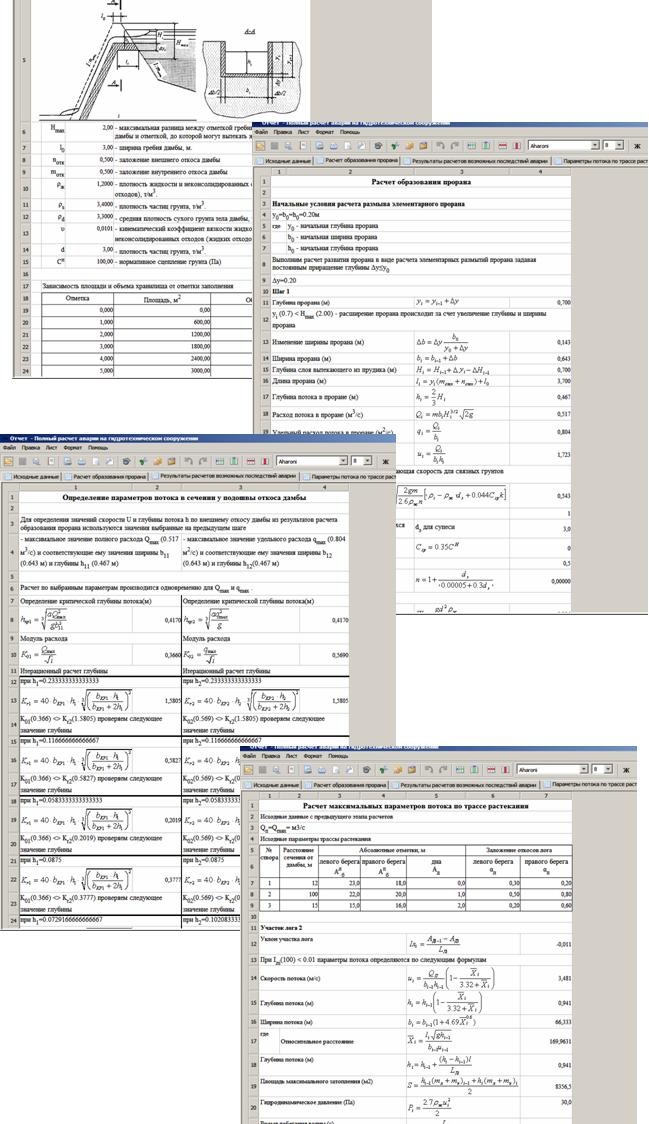The height and width of the screenshot is (1124, 649).
Task: Toggle bold (Ж) in the прорана report toolbar
Action: [636, 145]
